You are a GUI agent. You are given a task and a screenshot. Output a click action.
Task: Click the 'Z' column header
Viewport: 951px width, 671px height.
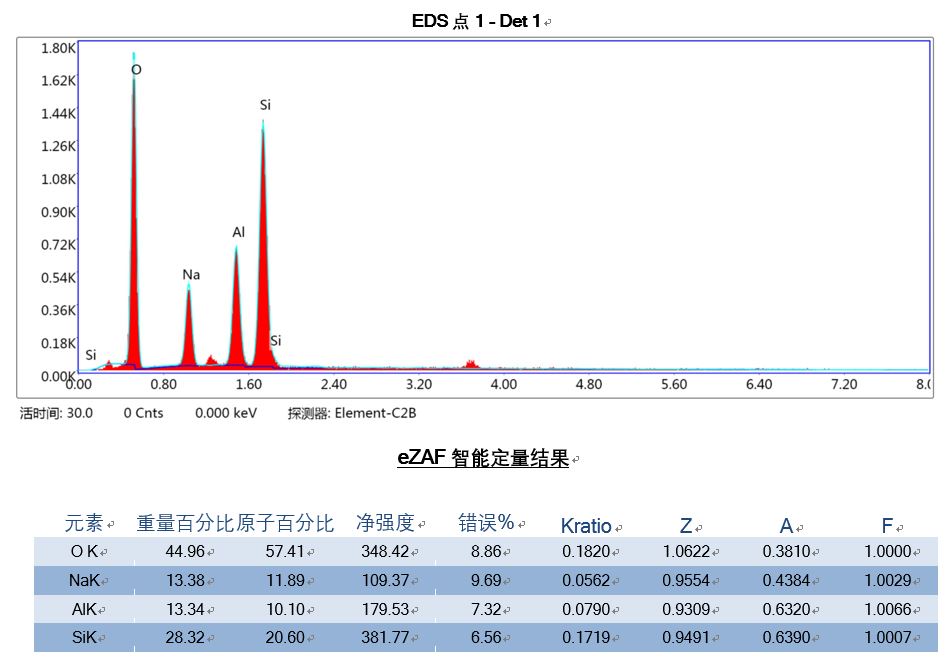pos(686,525)
